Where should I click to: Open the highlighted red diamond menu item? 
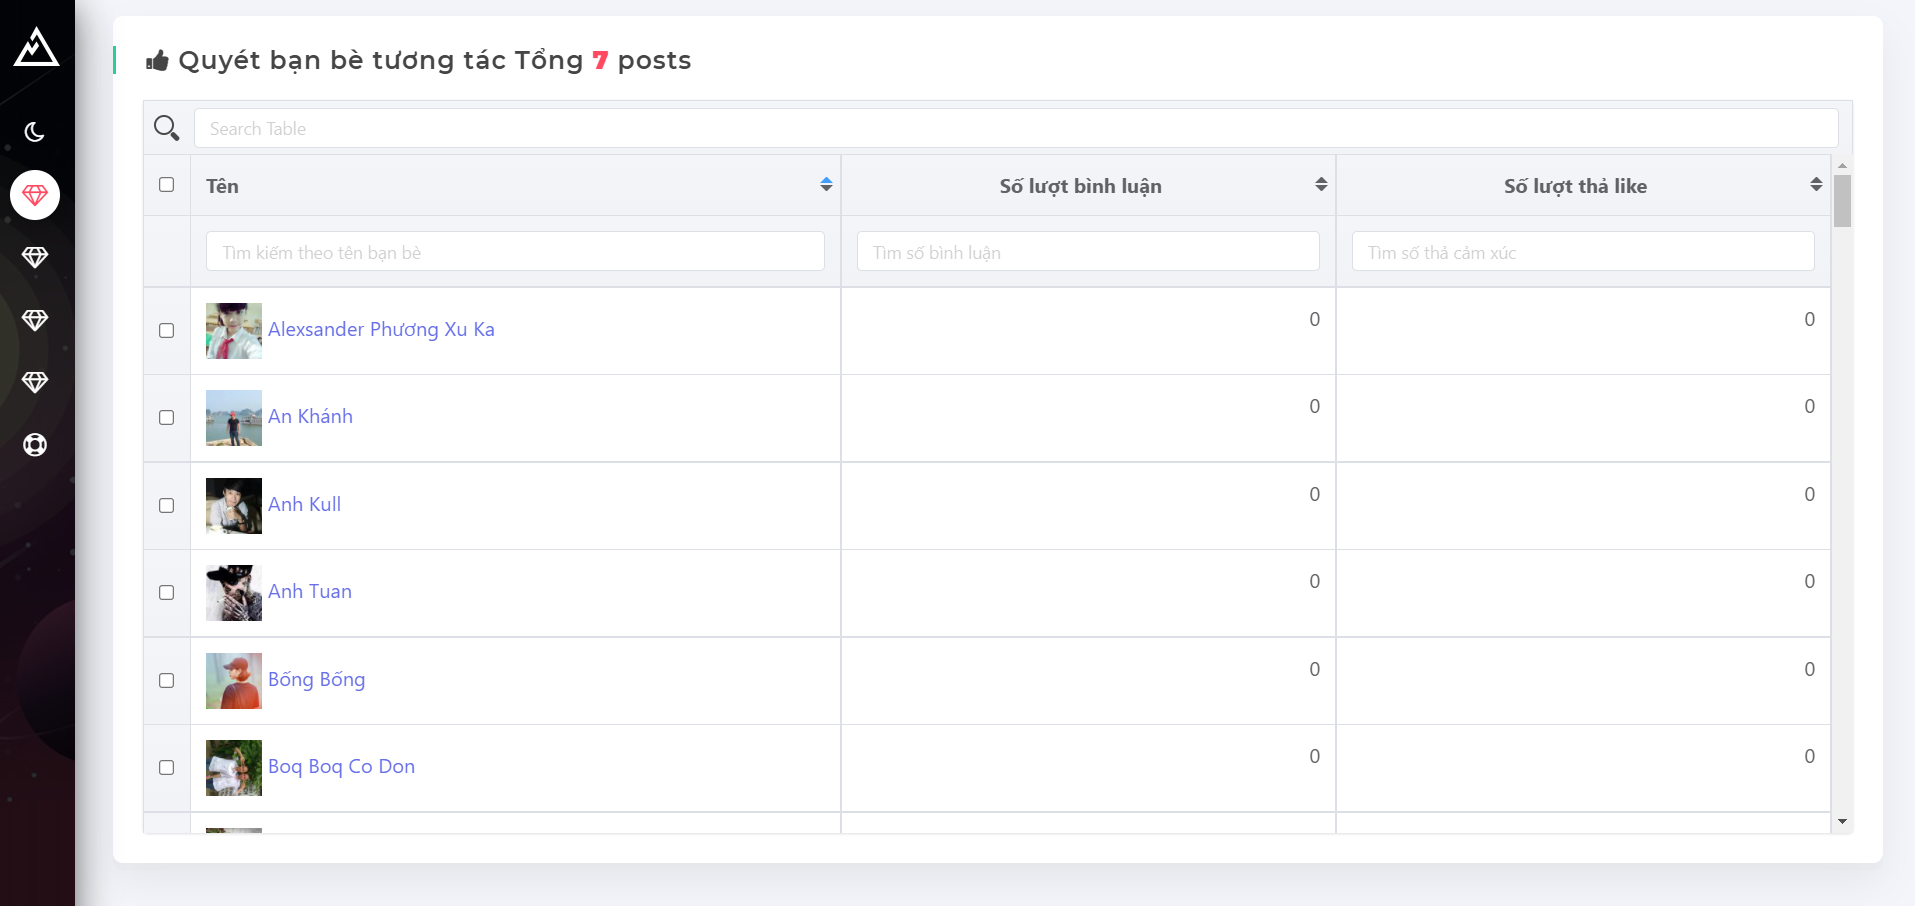(x=35, y=195)
